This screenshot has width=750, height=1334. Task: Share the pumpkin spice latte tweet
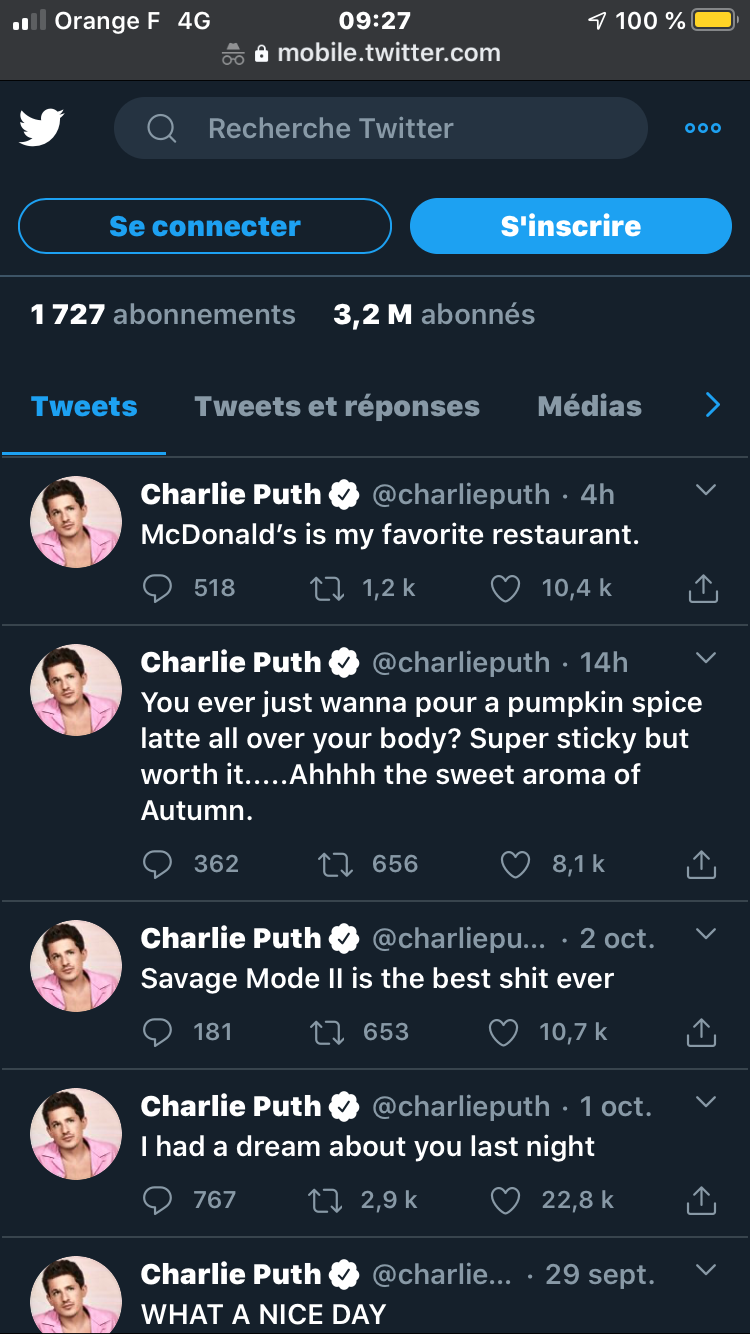(702, 864)
